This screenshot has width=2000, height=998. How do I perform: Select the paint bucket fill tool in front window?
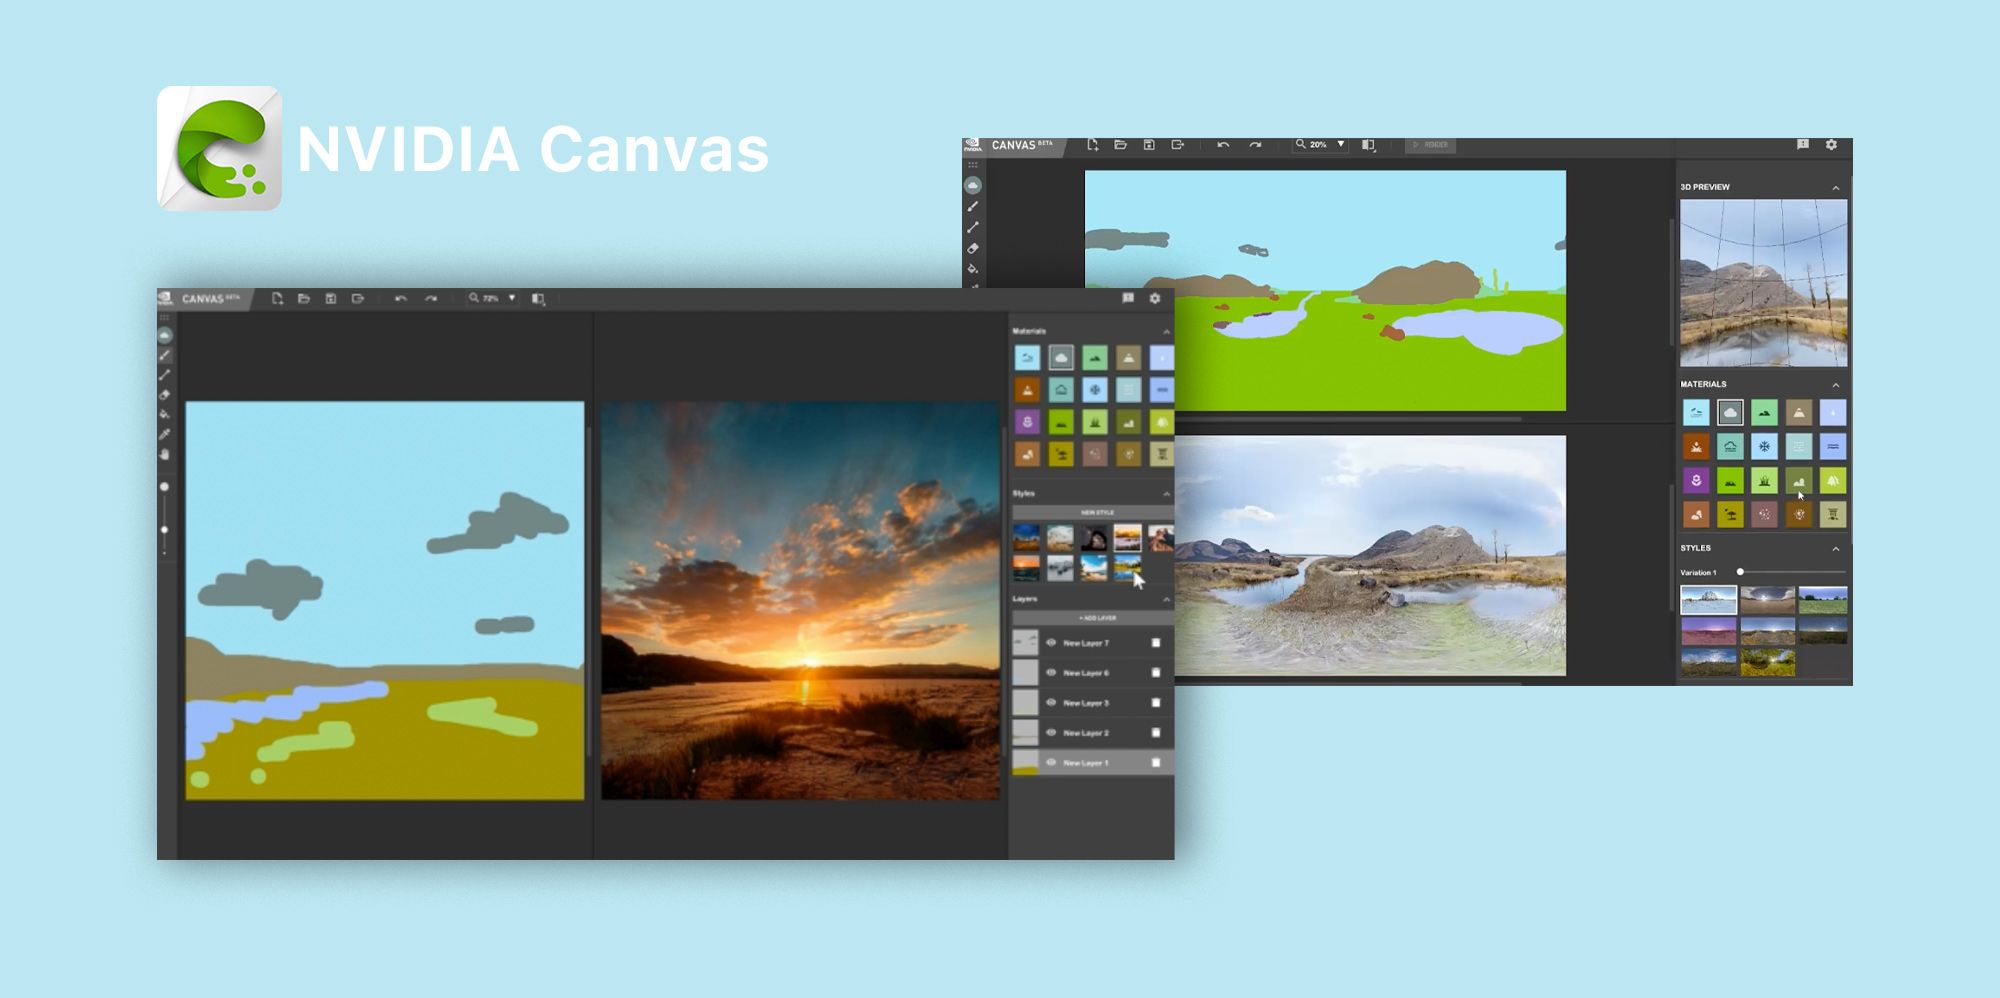(x=165, y=414)
